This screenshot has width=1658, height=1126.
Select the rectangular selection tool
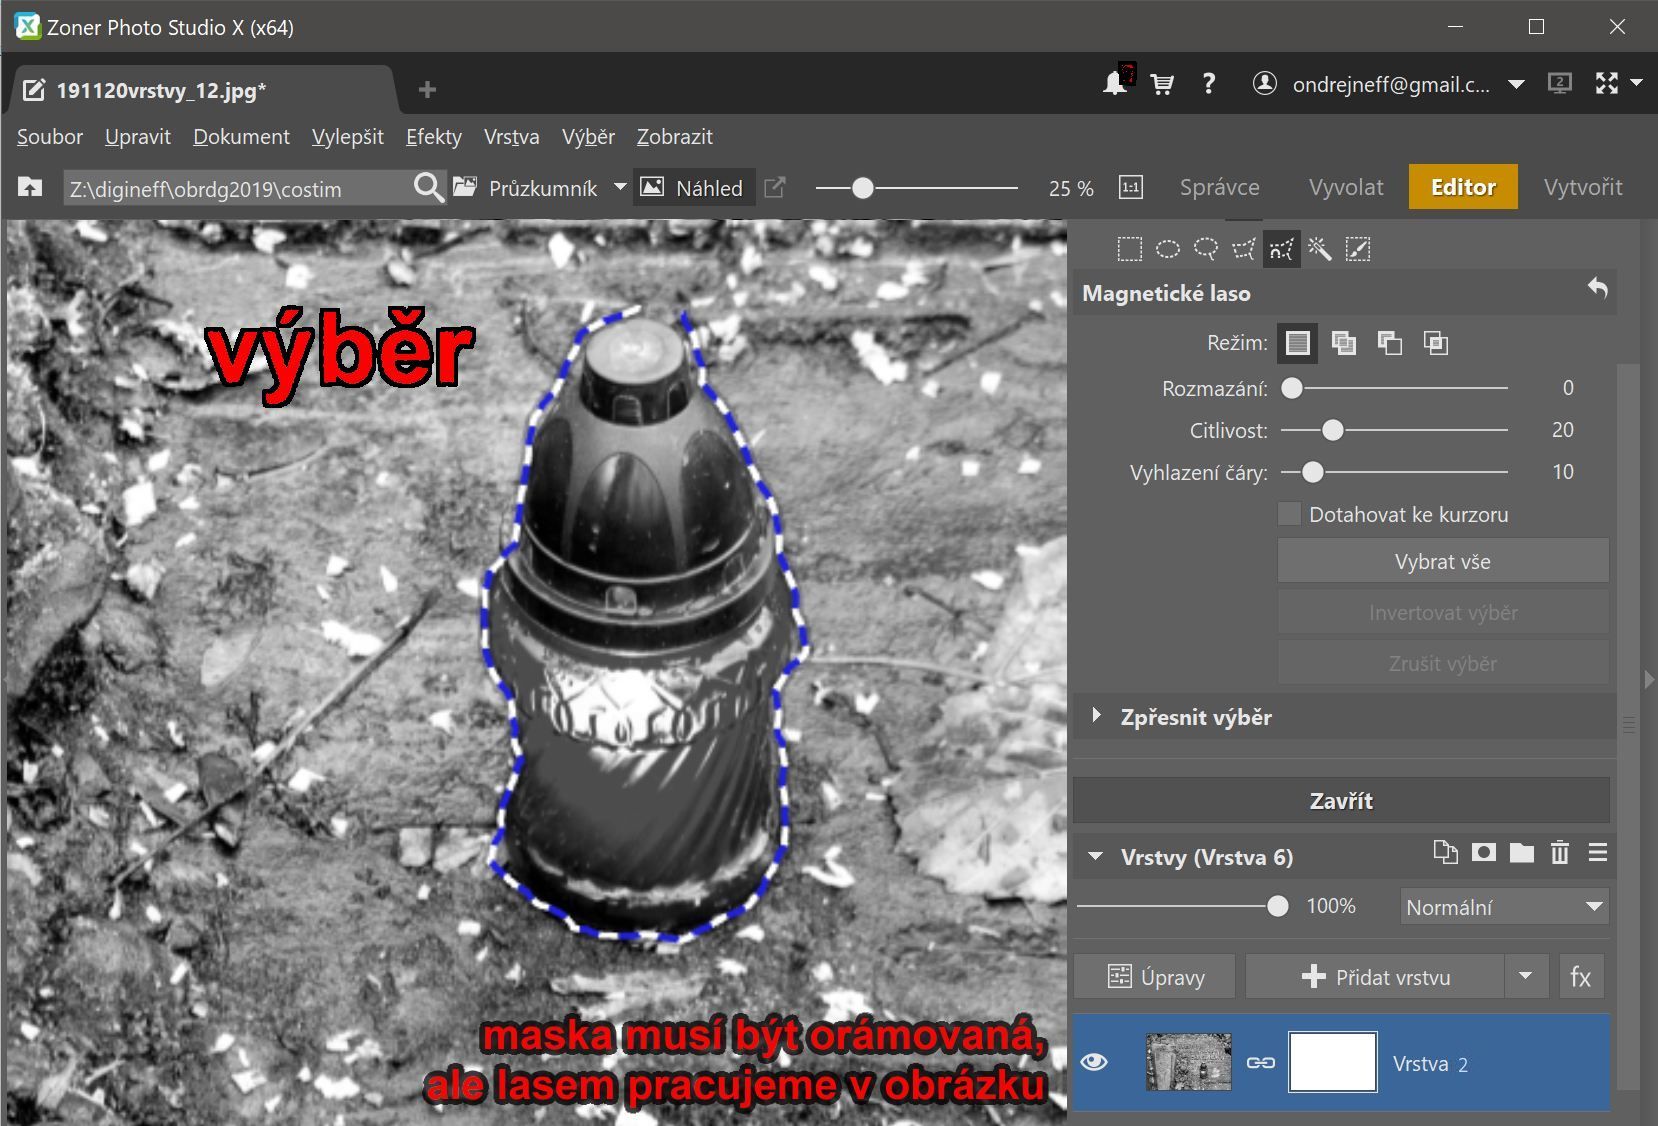tap(1129, 249)
